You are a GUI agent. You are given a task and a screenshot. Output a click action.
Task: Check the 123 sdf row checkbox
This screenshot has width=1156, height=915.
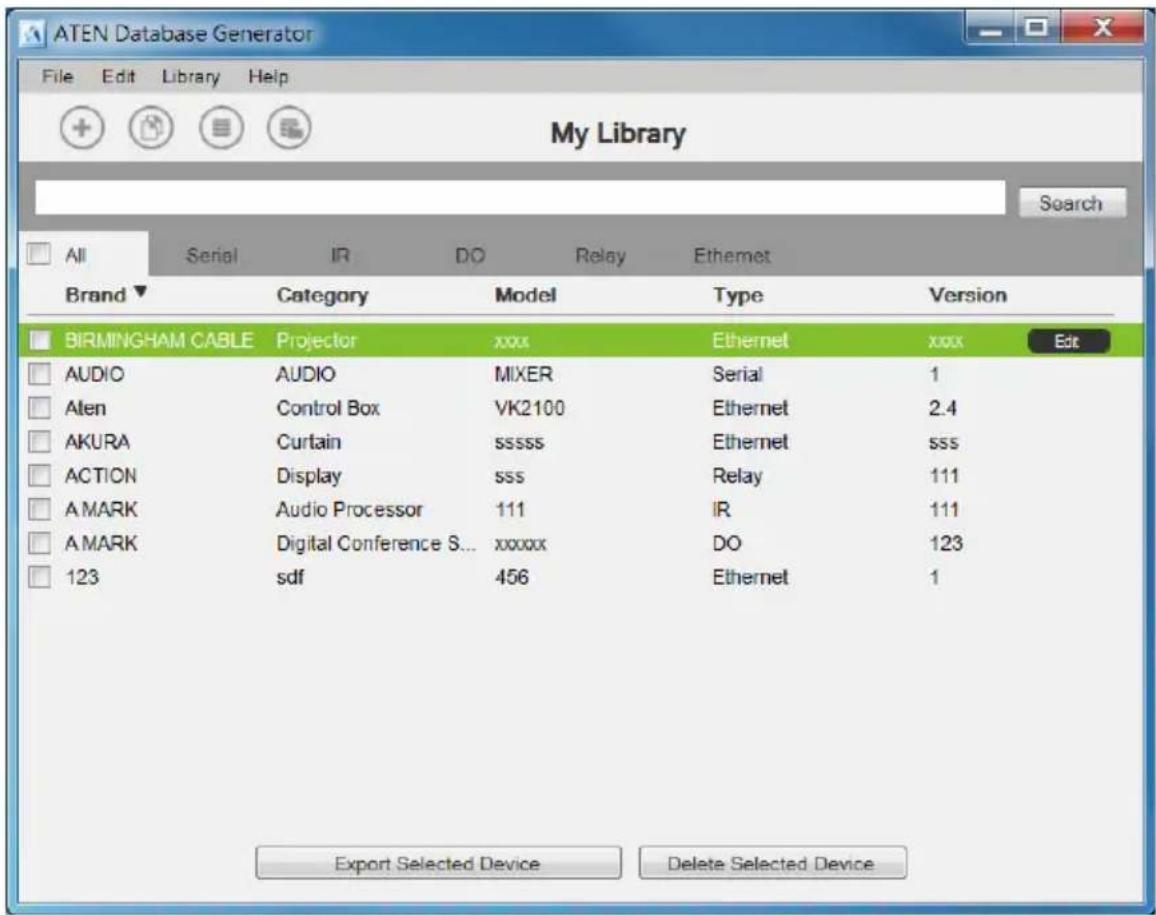tap(39, 577)
